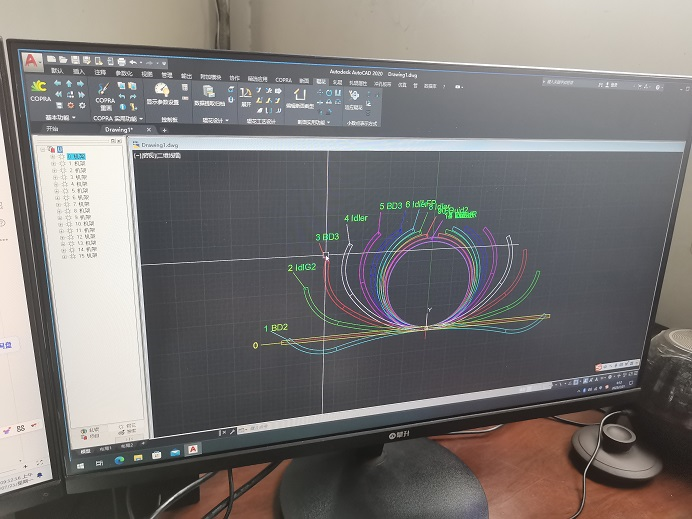Click the '4 Idler' label in the drawing
This screenshot has width=692, height=519.
tap(356, 218)
